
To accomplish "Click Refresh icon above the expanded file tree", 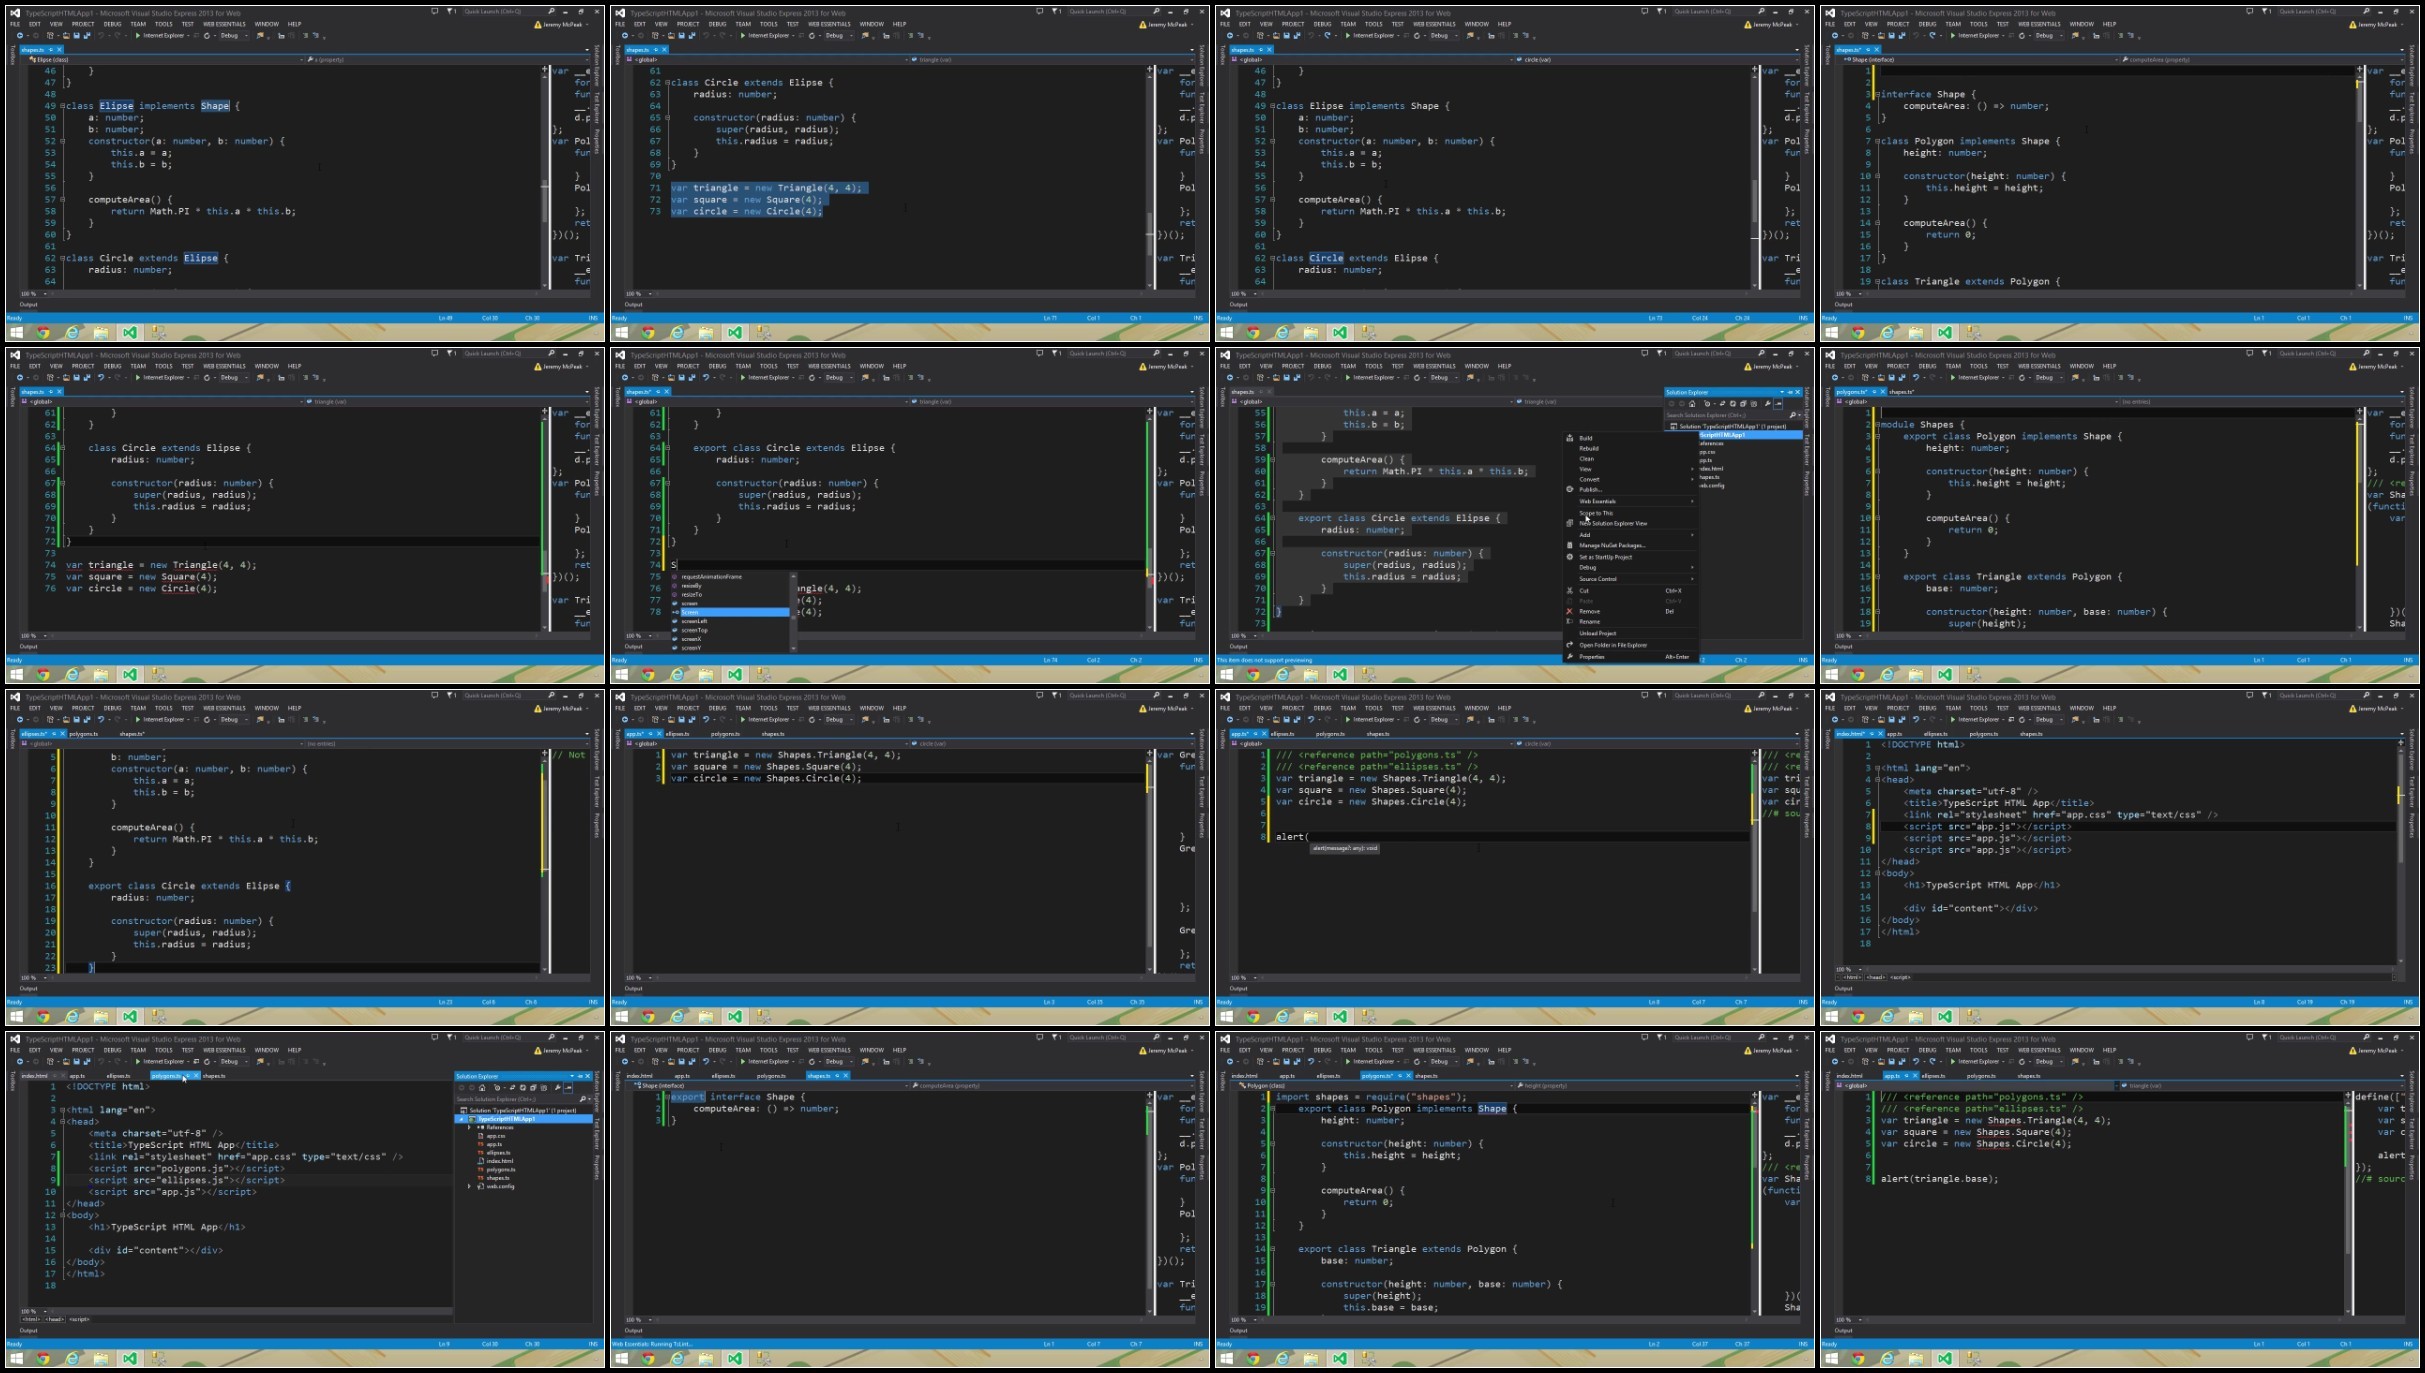I will pos(523,1088).
